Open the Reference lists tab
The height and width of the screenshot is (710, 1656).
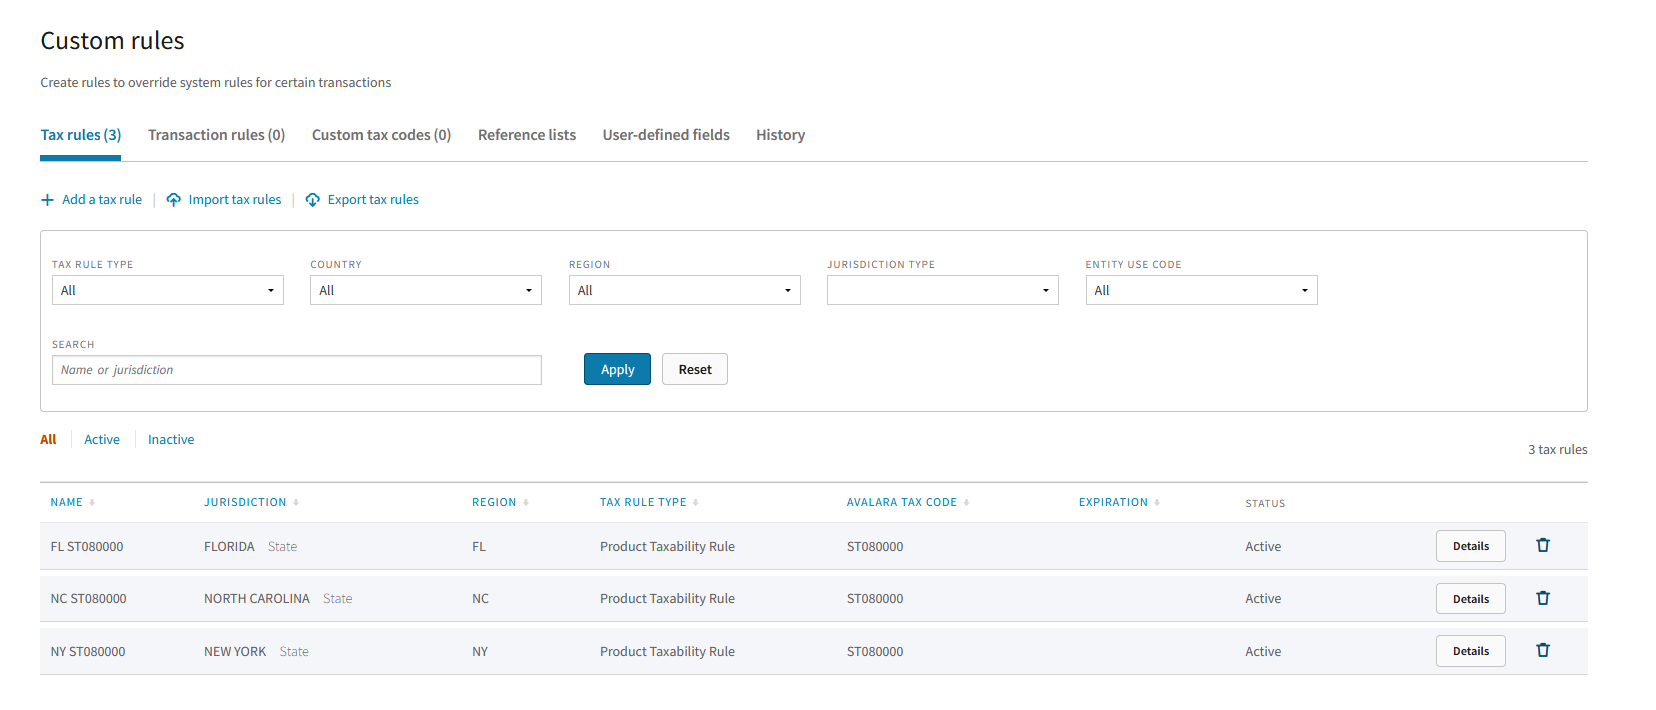[x=526, y=135]
